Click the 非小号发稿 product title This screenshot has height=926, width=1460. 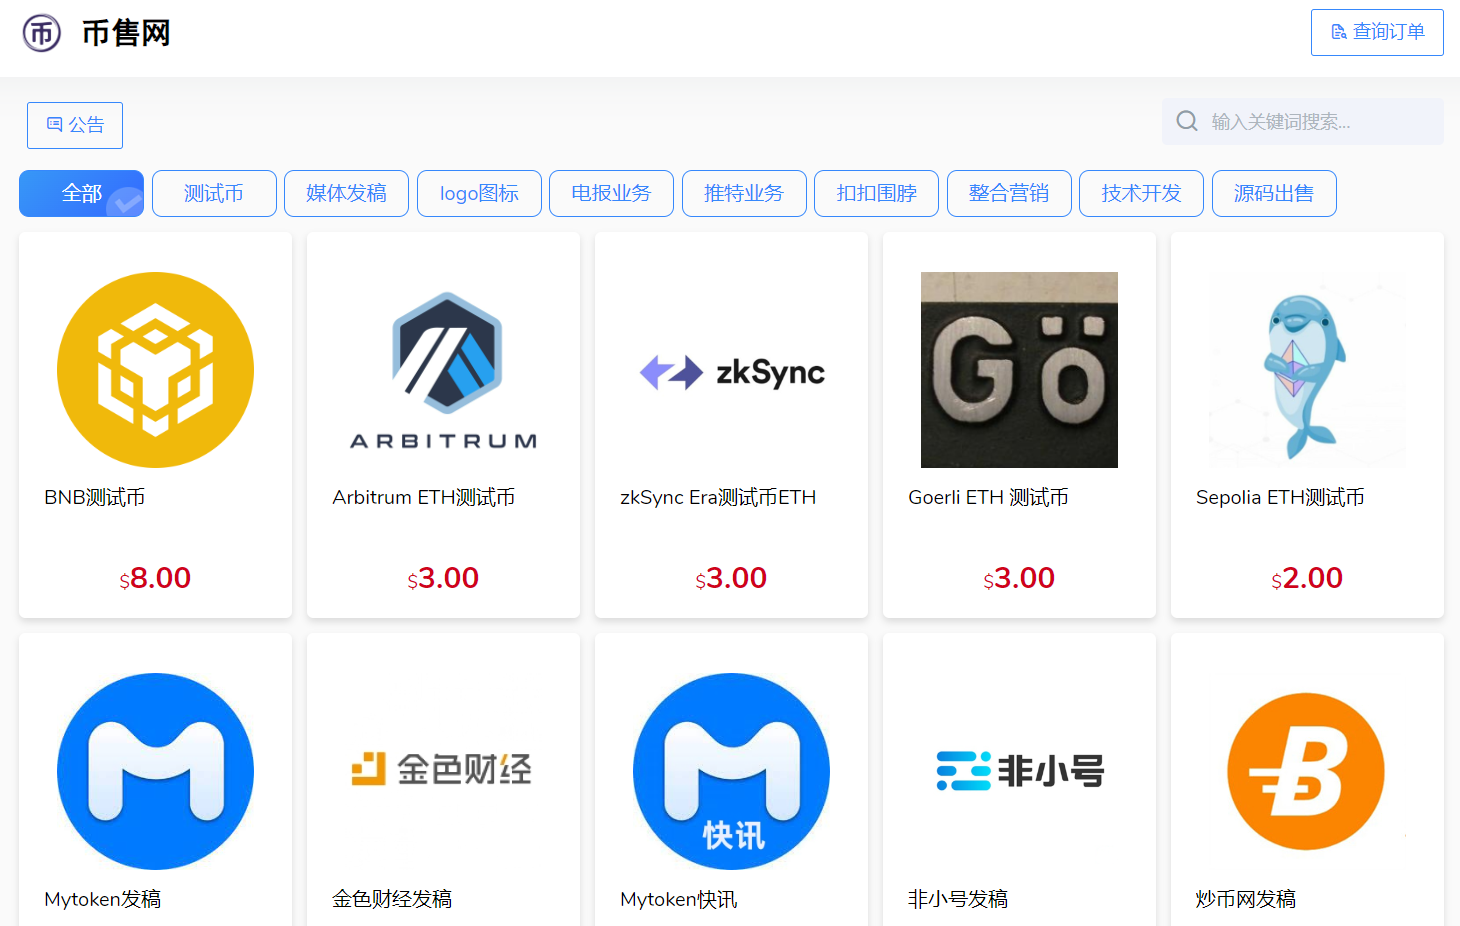point(958,899)
